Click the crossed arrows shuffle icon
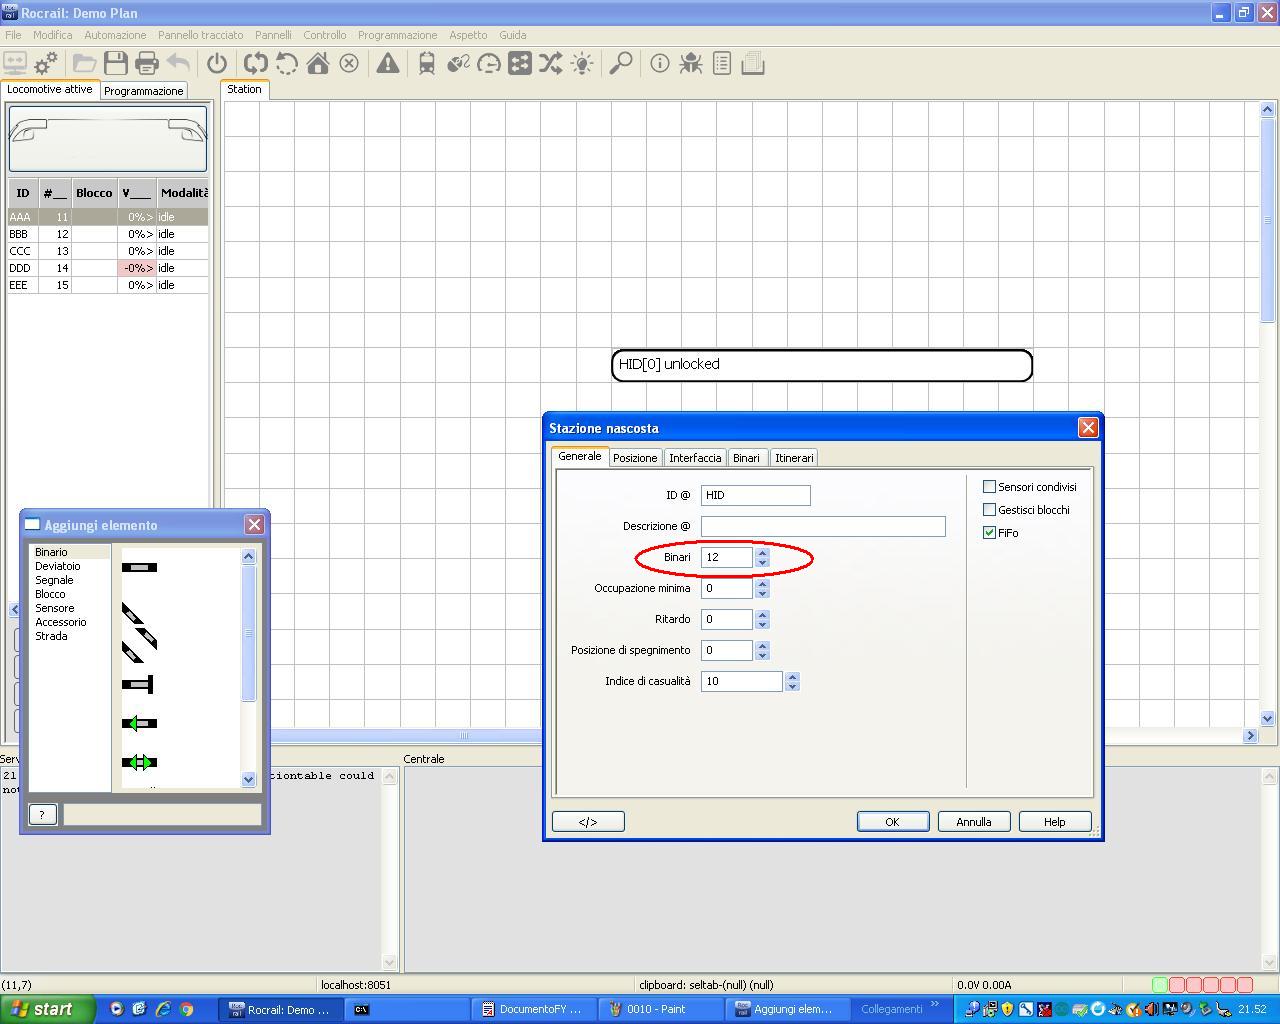The width and height of the screenshot is (1280, 1024). click(550, 64)
